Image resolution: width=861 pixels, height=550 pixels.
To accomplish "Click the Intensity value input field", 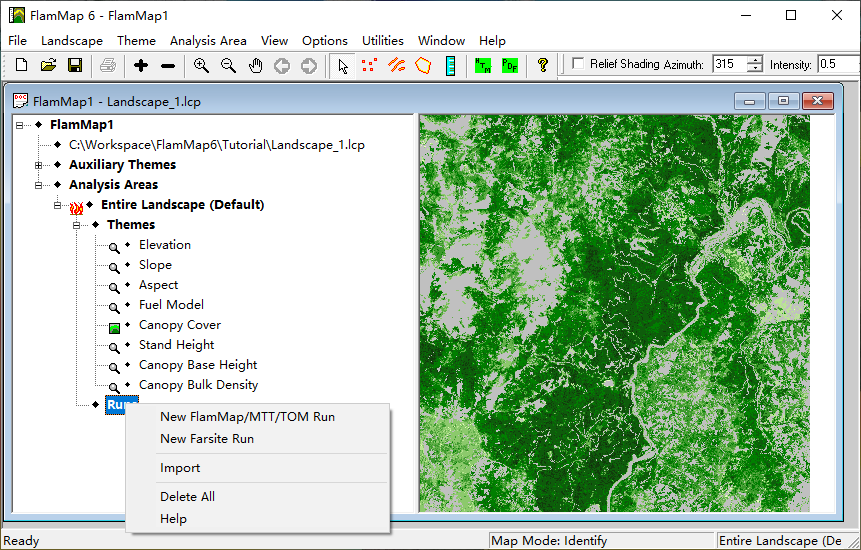I will pos(837,64).
